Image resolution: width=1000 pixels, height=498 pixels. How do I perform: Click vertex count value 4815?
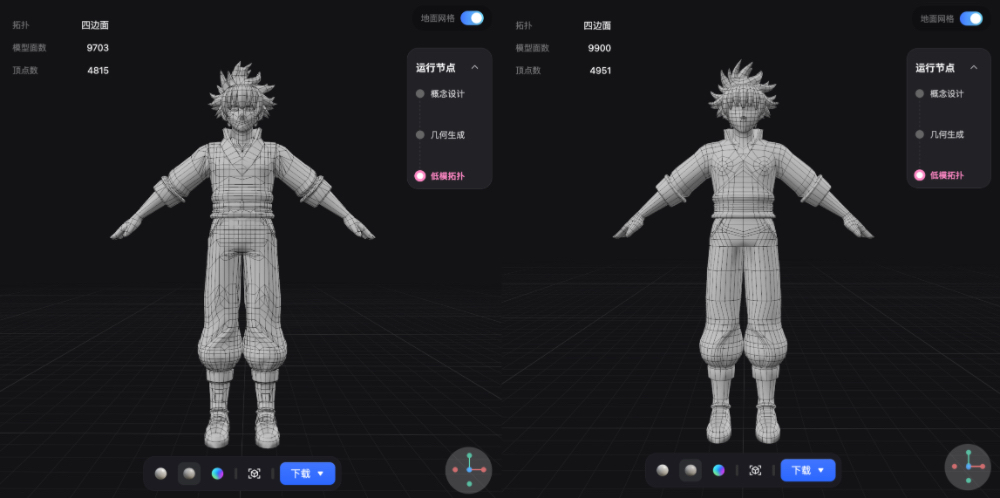98,70
